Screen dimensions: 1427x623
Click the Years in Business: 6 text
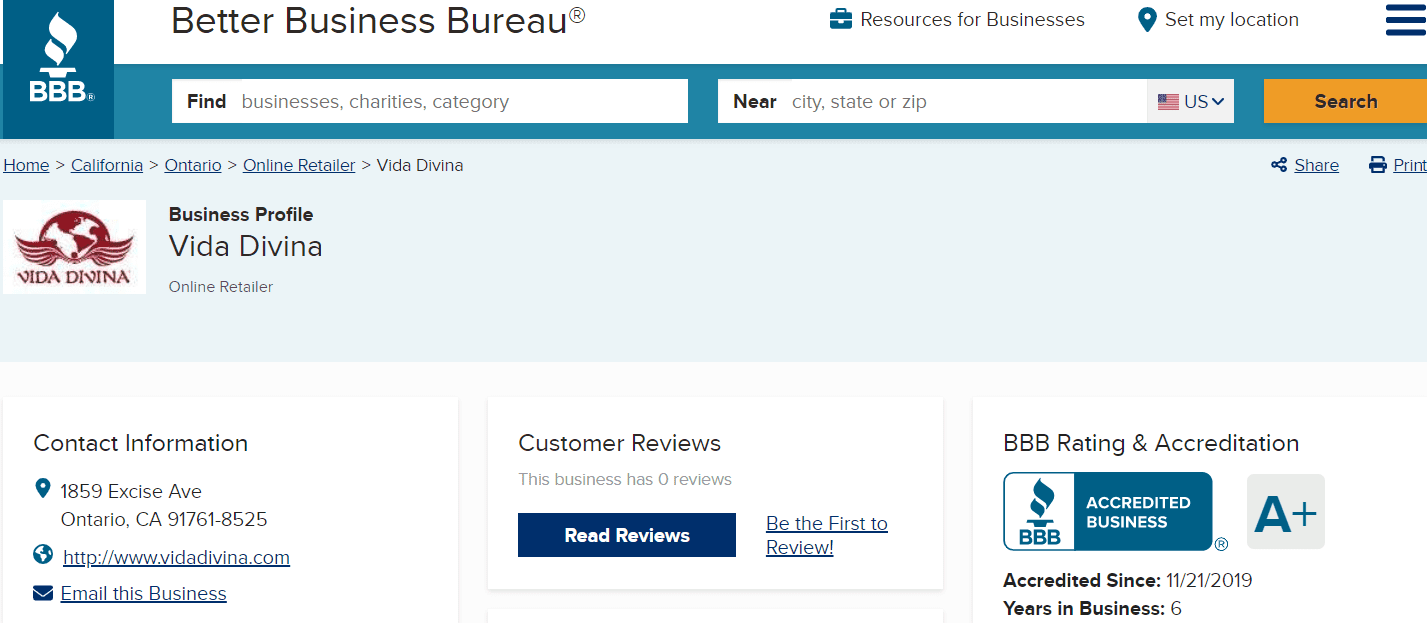click(1092, 608)
